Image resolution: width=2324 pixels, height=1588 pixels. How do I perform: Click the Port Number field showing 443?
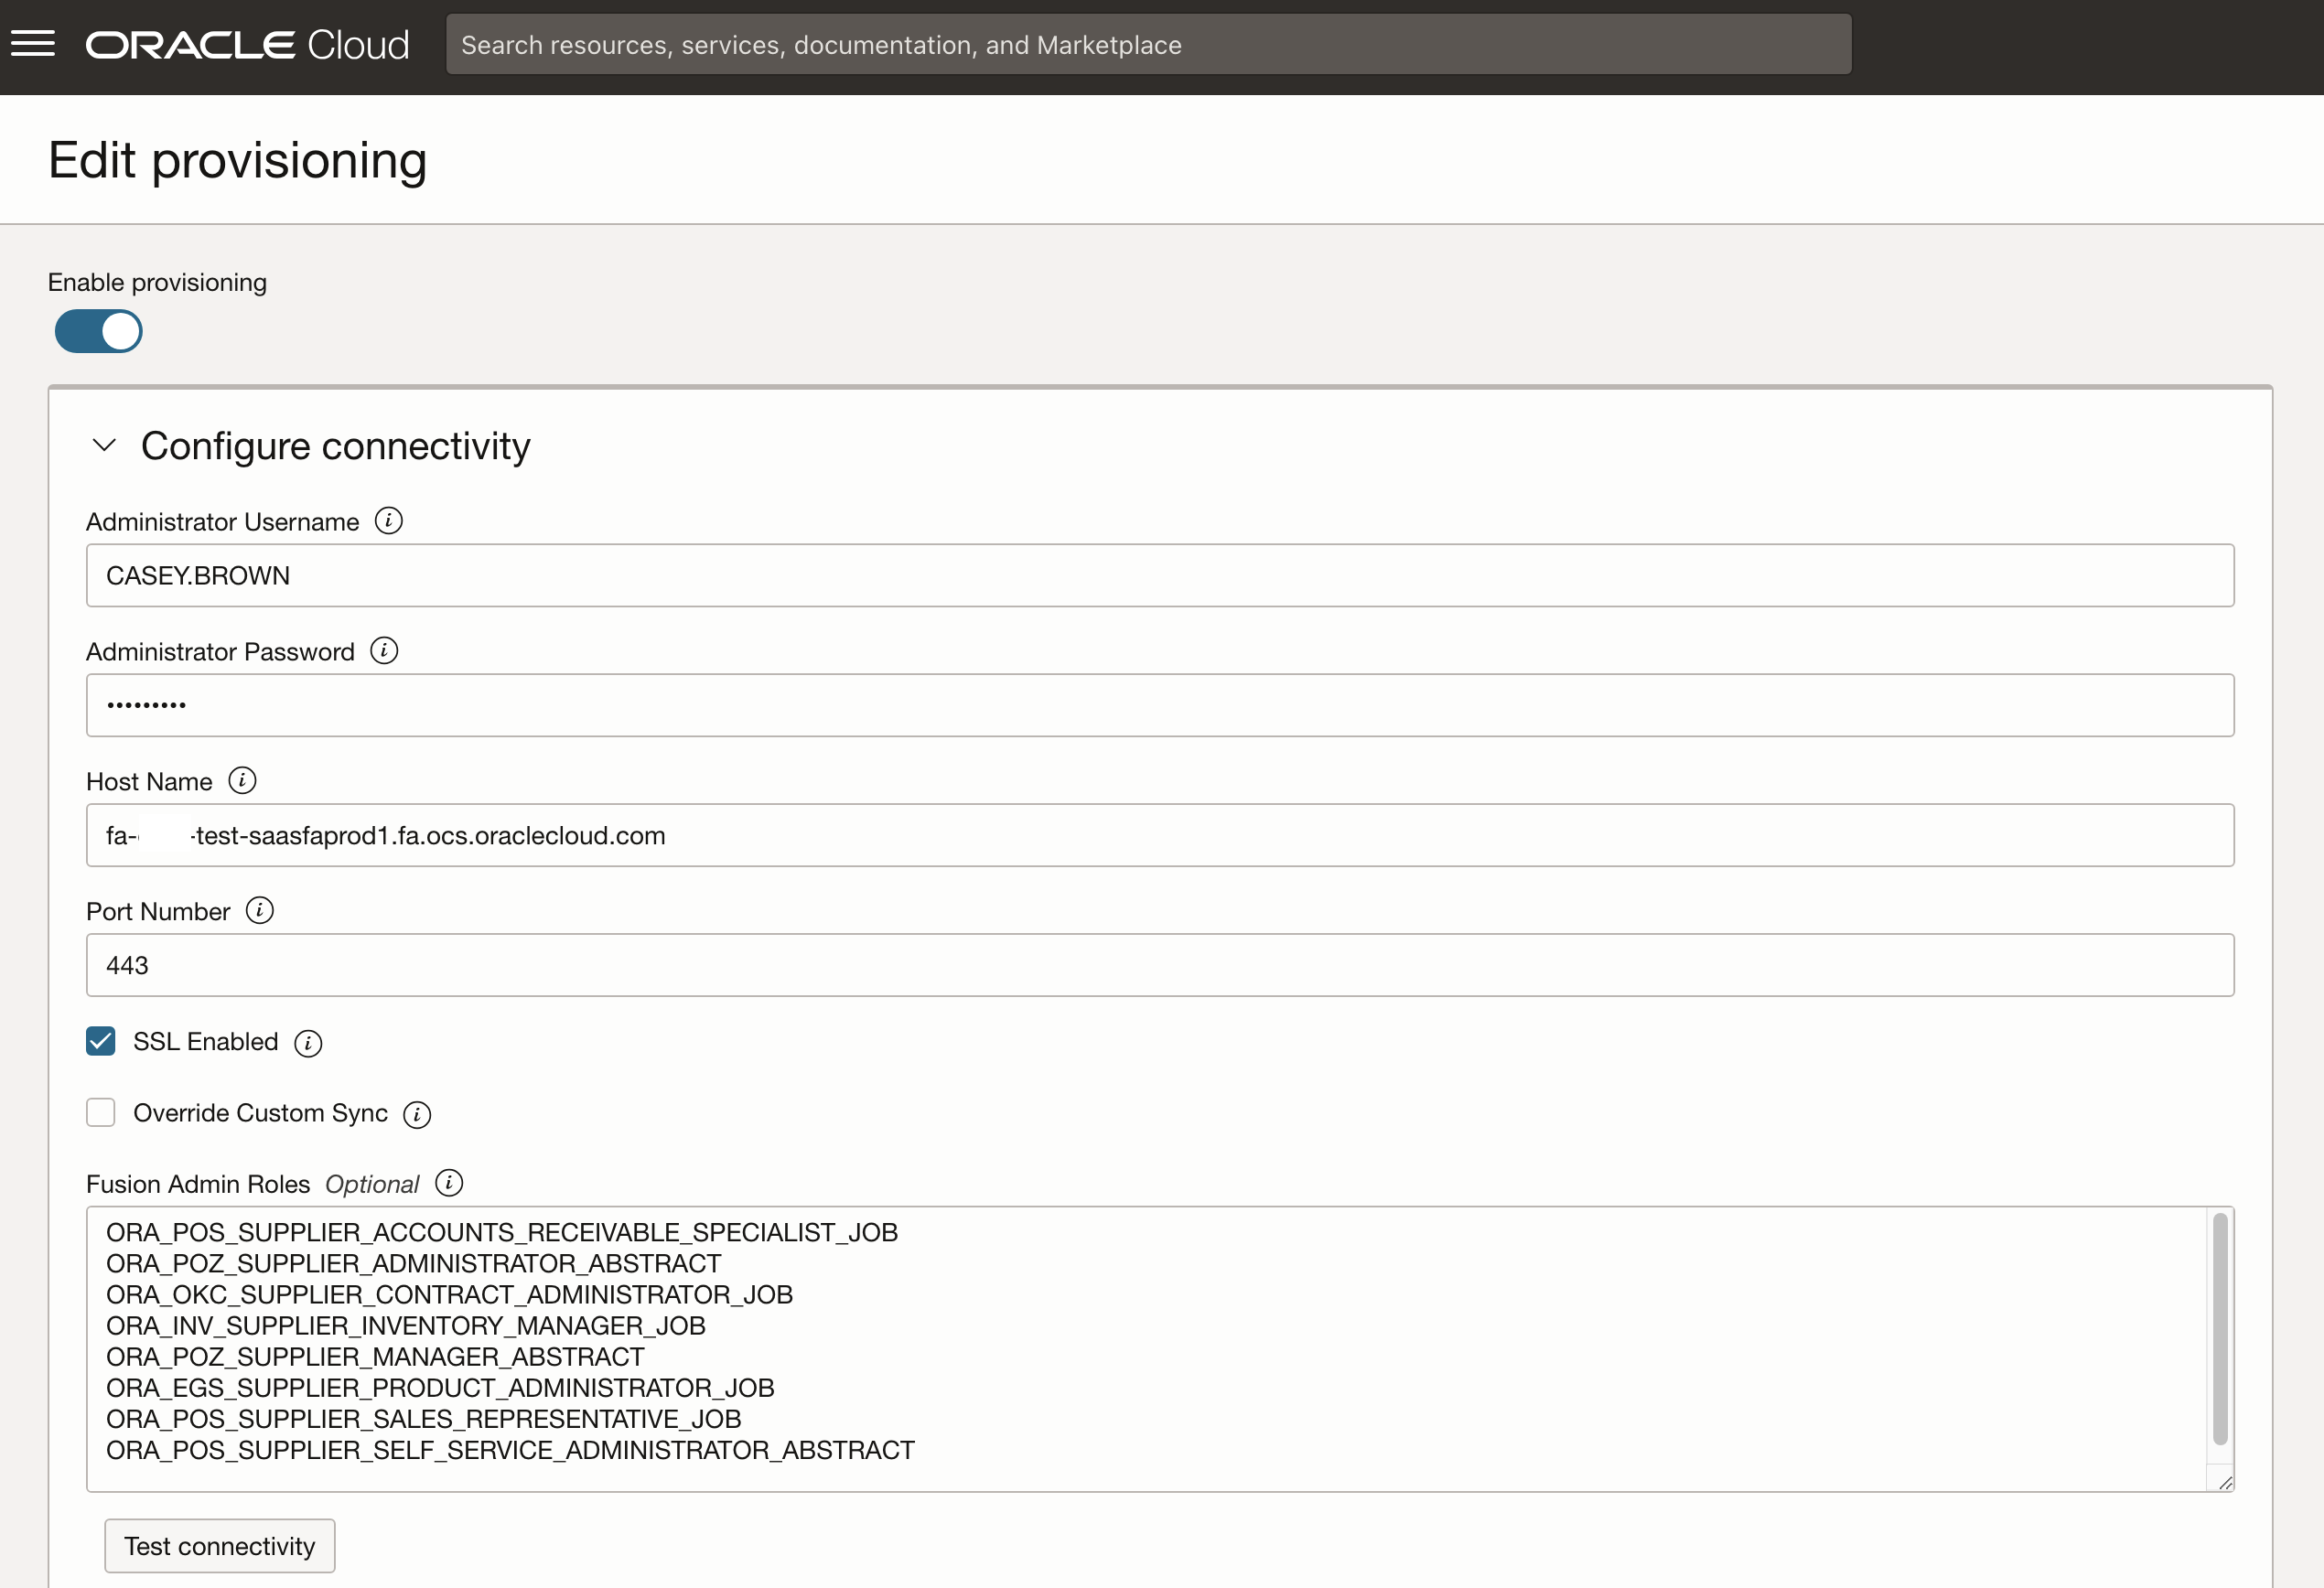pyautogui.click(x=1159, y=965)
